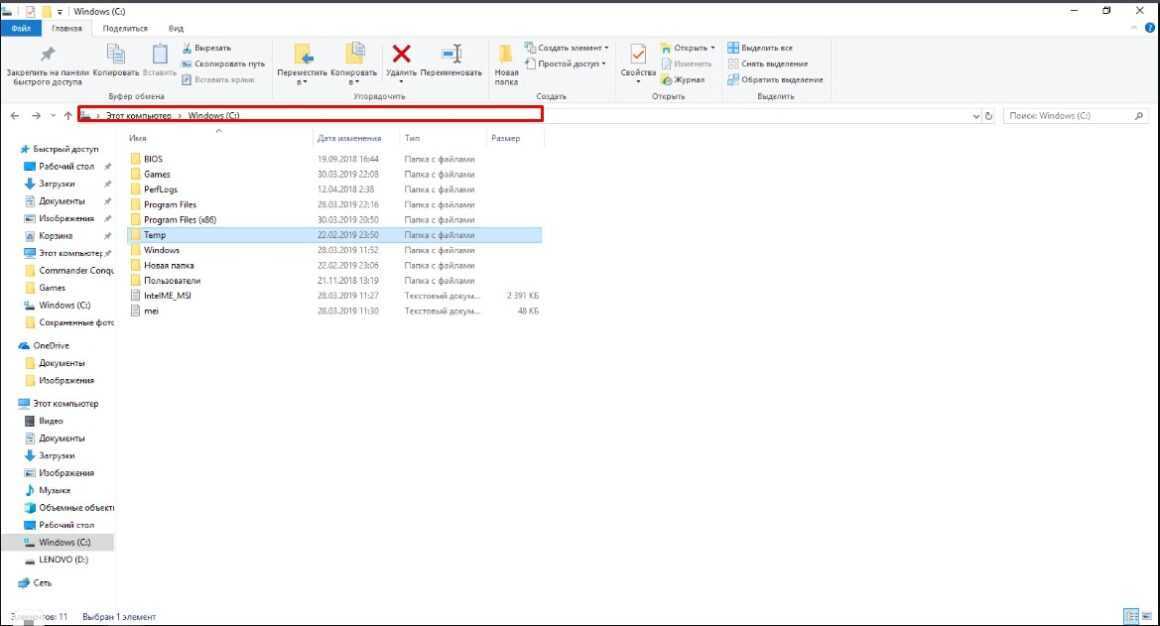Click the Rename (Переименовать) ribbon icon

pyautogui.click(x=451, y=54)
